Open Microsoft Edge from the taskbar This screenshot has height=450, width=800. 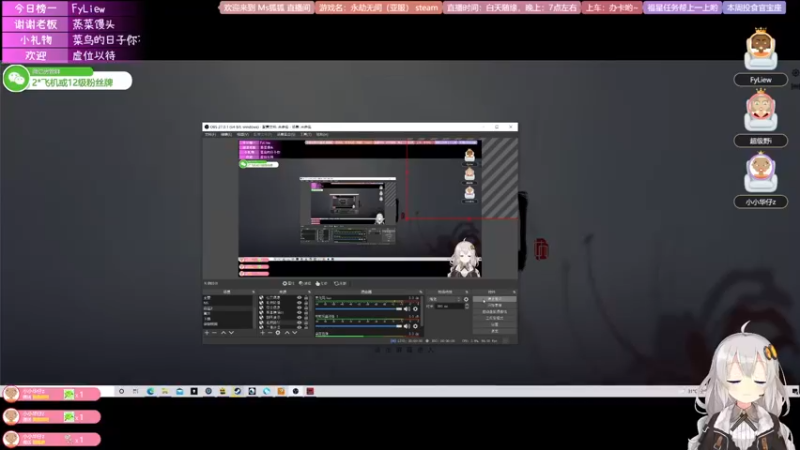[x=150, y=391]
